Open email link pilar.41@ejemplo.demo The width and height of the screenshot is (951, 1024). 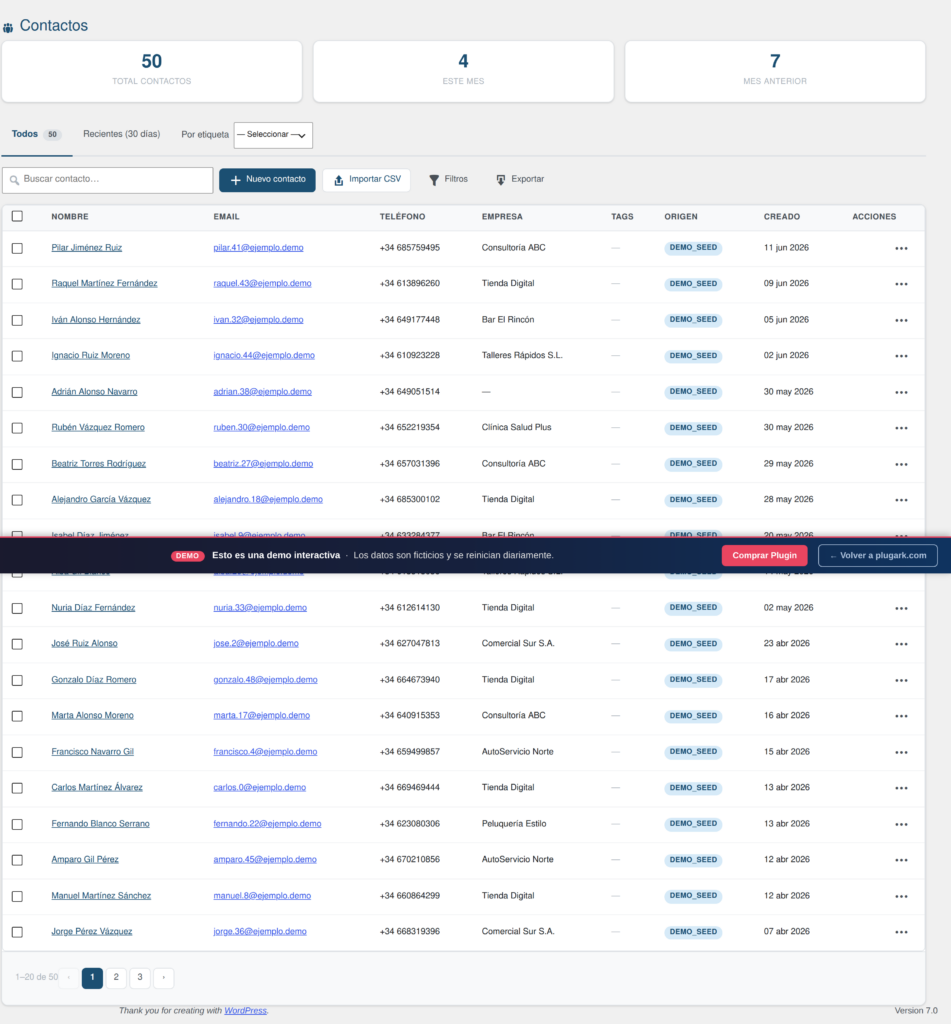click(258, 248)
